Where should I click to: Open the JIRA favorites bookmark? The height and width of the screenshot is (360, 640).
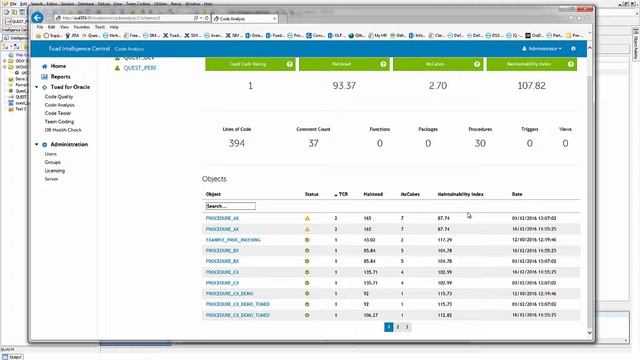coord(72,36)
